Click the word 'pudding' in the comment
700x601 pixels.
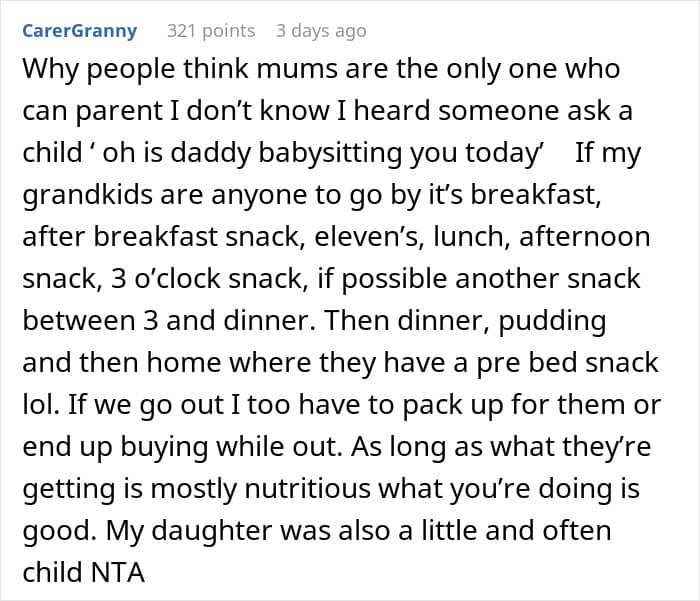(552, 321)
